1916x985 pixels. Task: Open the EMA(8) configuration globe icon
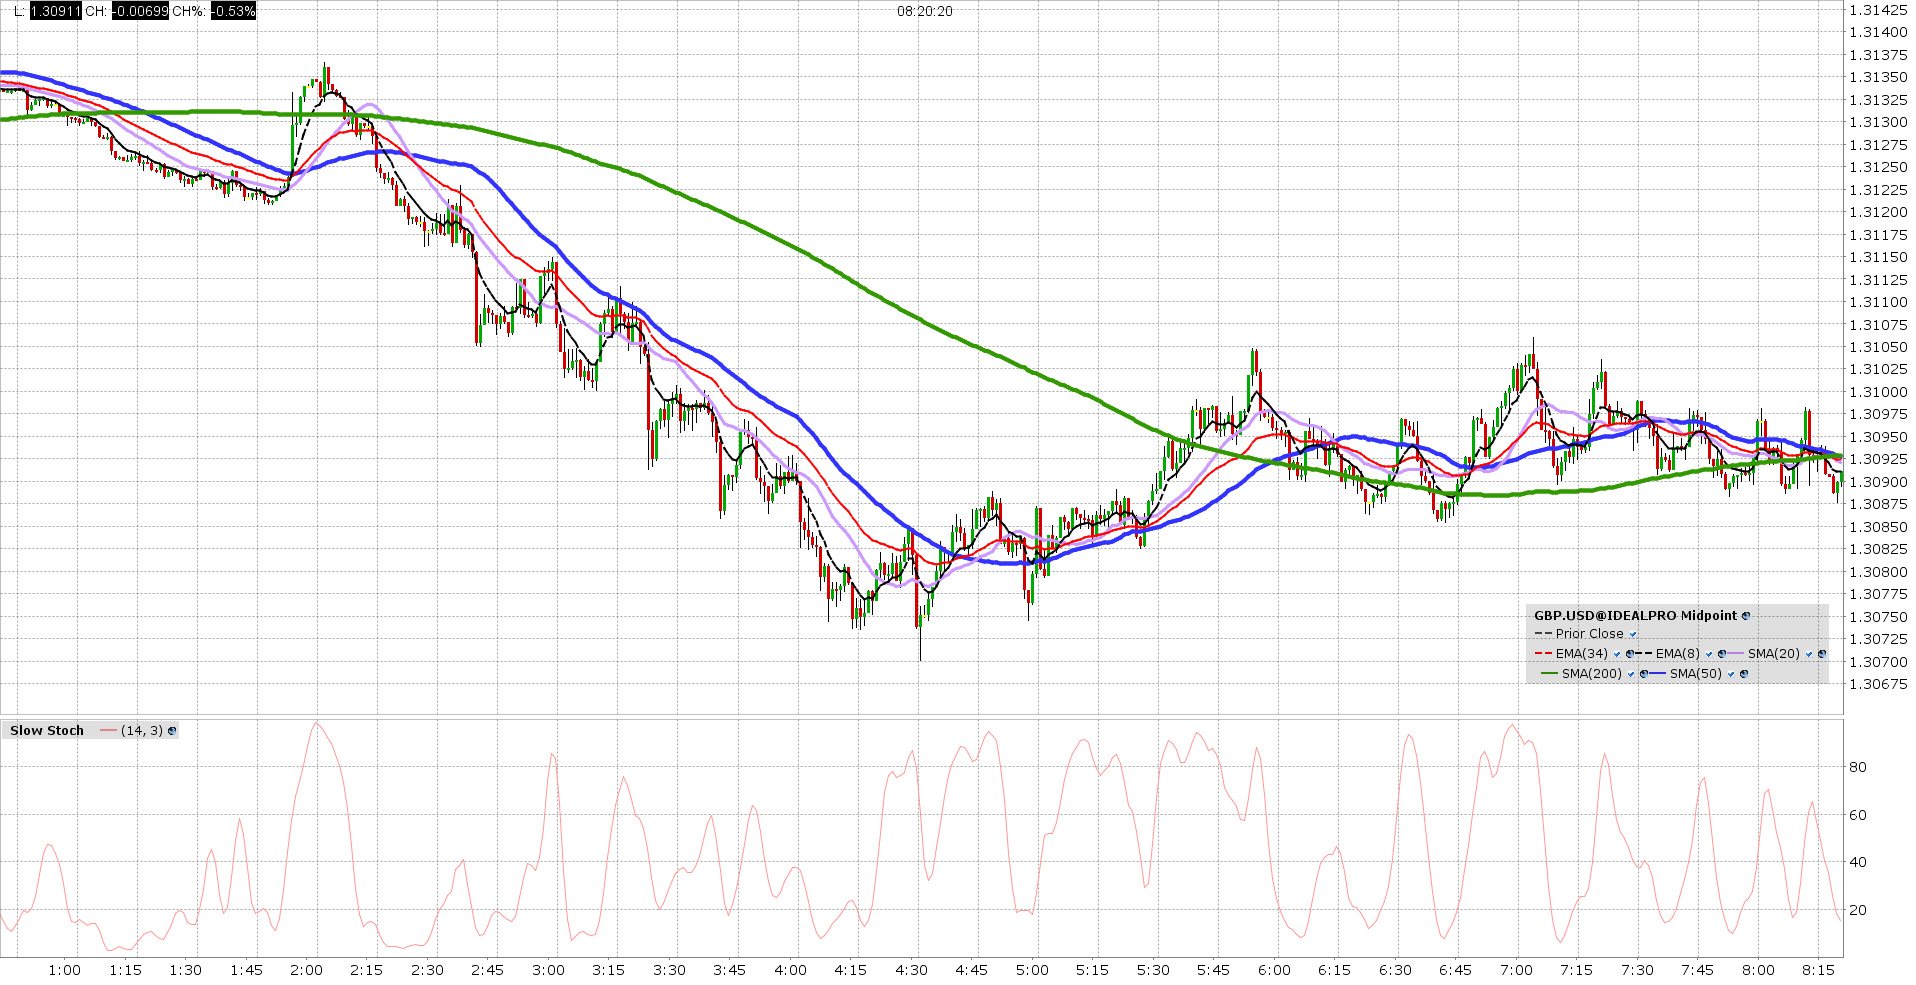[x=1722, y=654]
